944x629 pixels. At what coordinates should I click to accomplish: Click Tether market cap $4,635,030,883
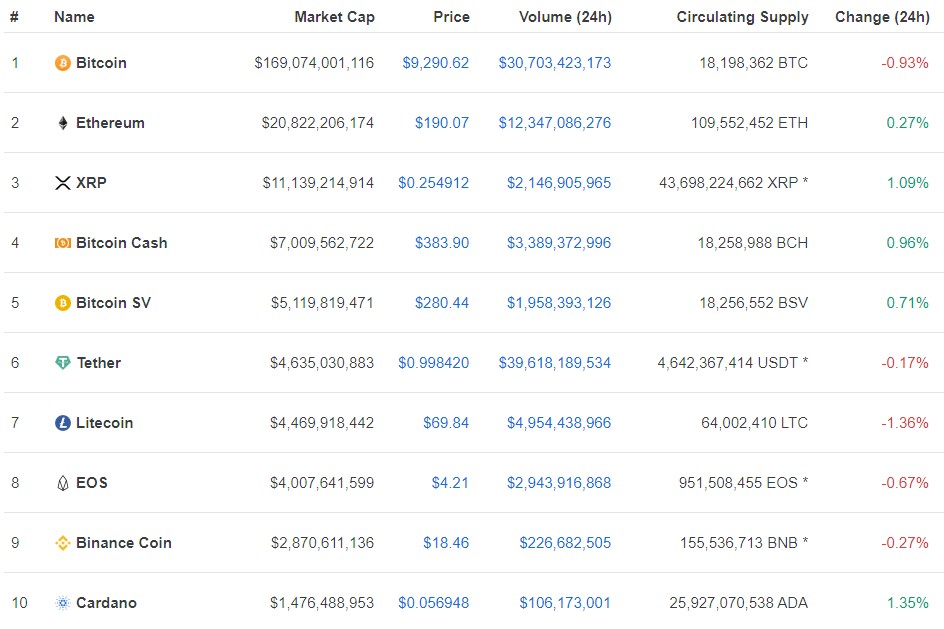tap(321, 363)
